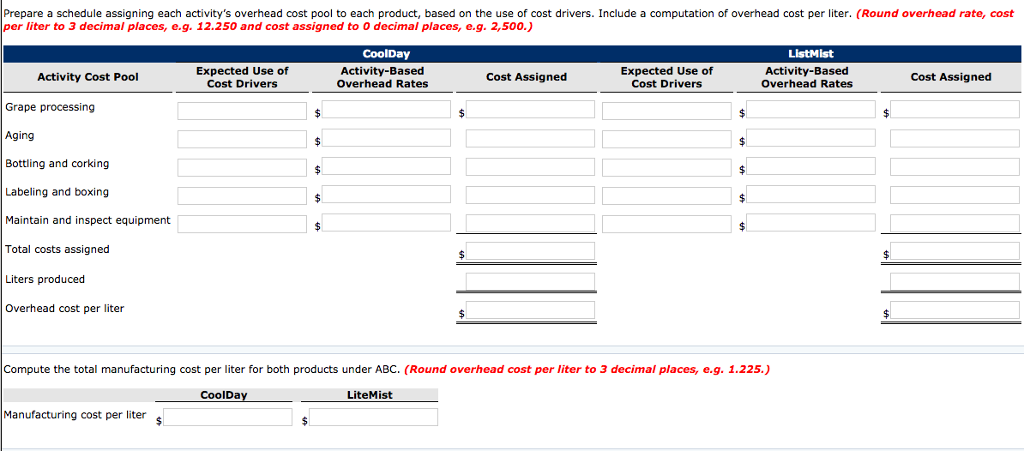Click the 'LiteMist' header in bottom table

(370, 395)
